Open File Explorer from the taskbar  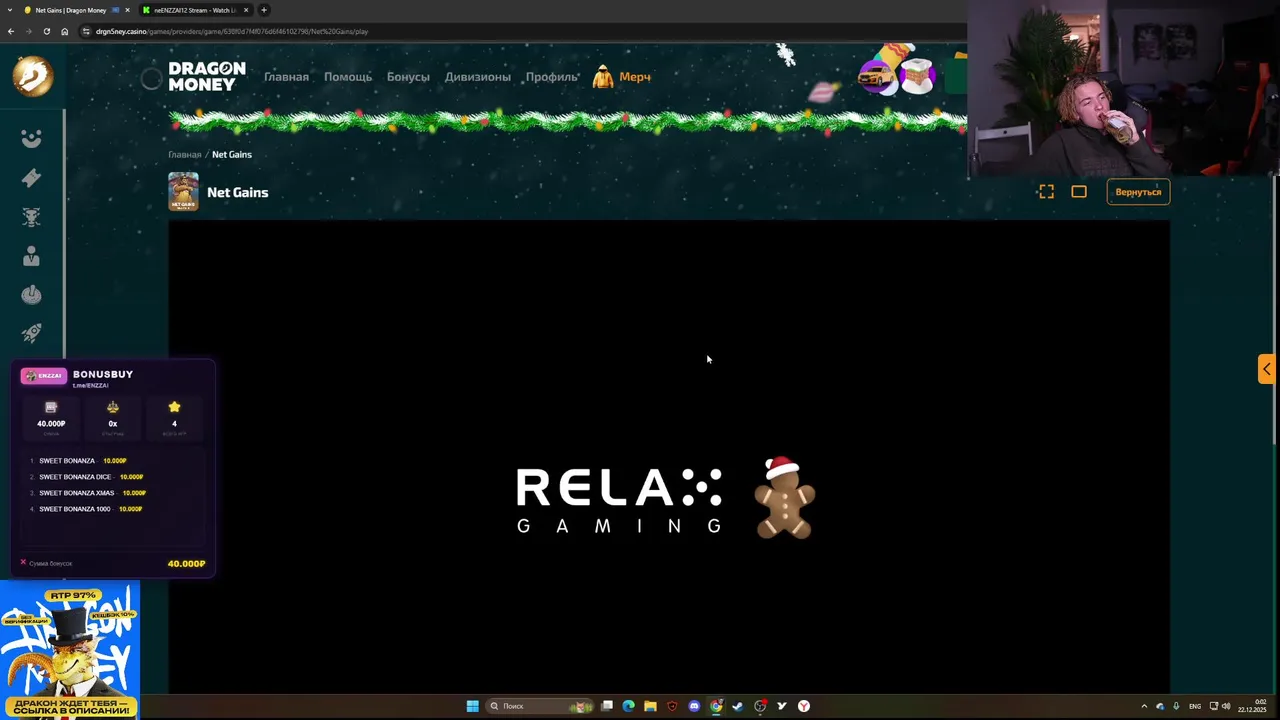coord(650,706)
